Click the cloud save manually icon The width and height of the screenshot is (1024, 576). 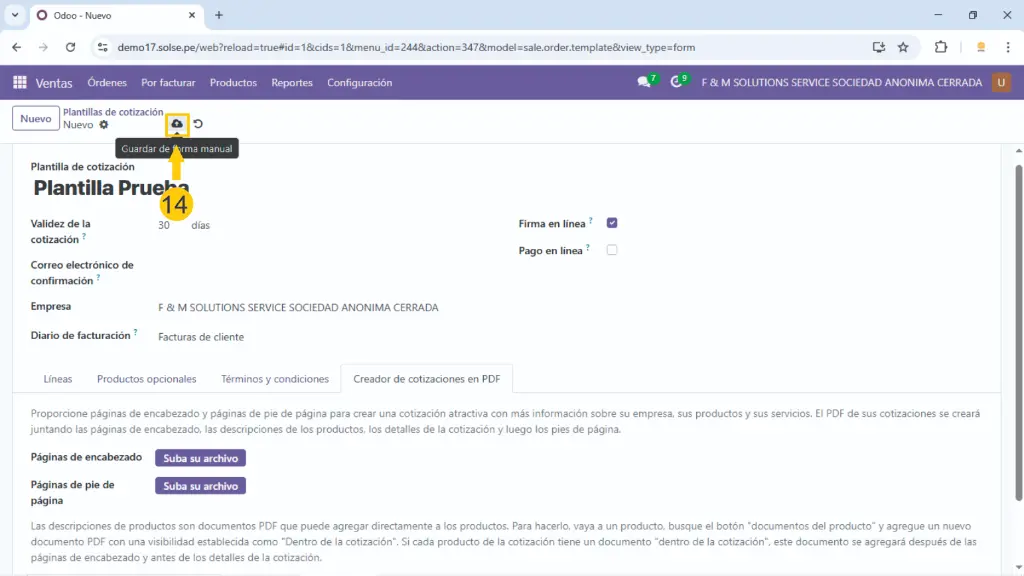coord(177,124)
